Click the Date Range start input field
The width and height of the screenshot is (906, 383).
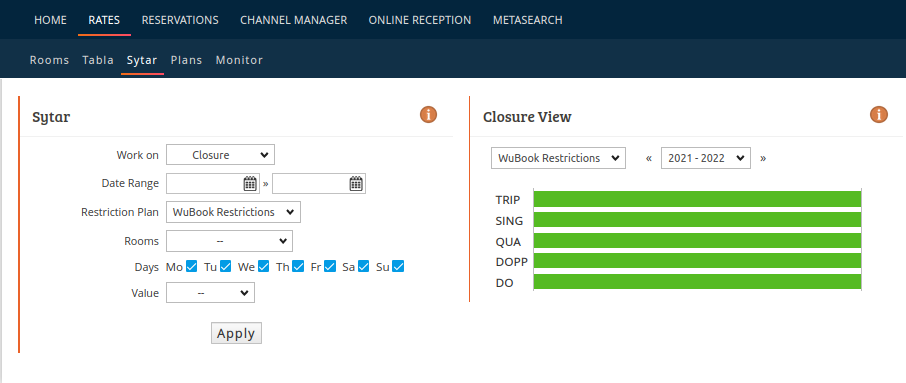[x=205, y=184]
